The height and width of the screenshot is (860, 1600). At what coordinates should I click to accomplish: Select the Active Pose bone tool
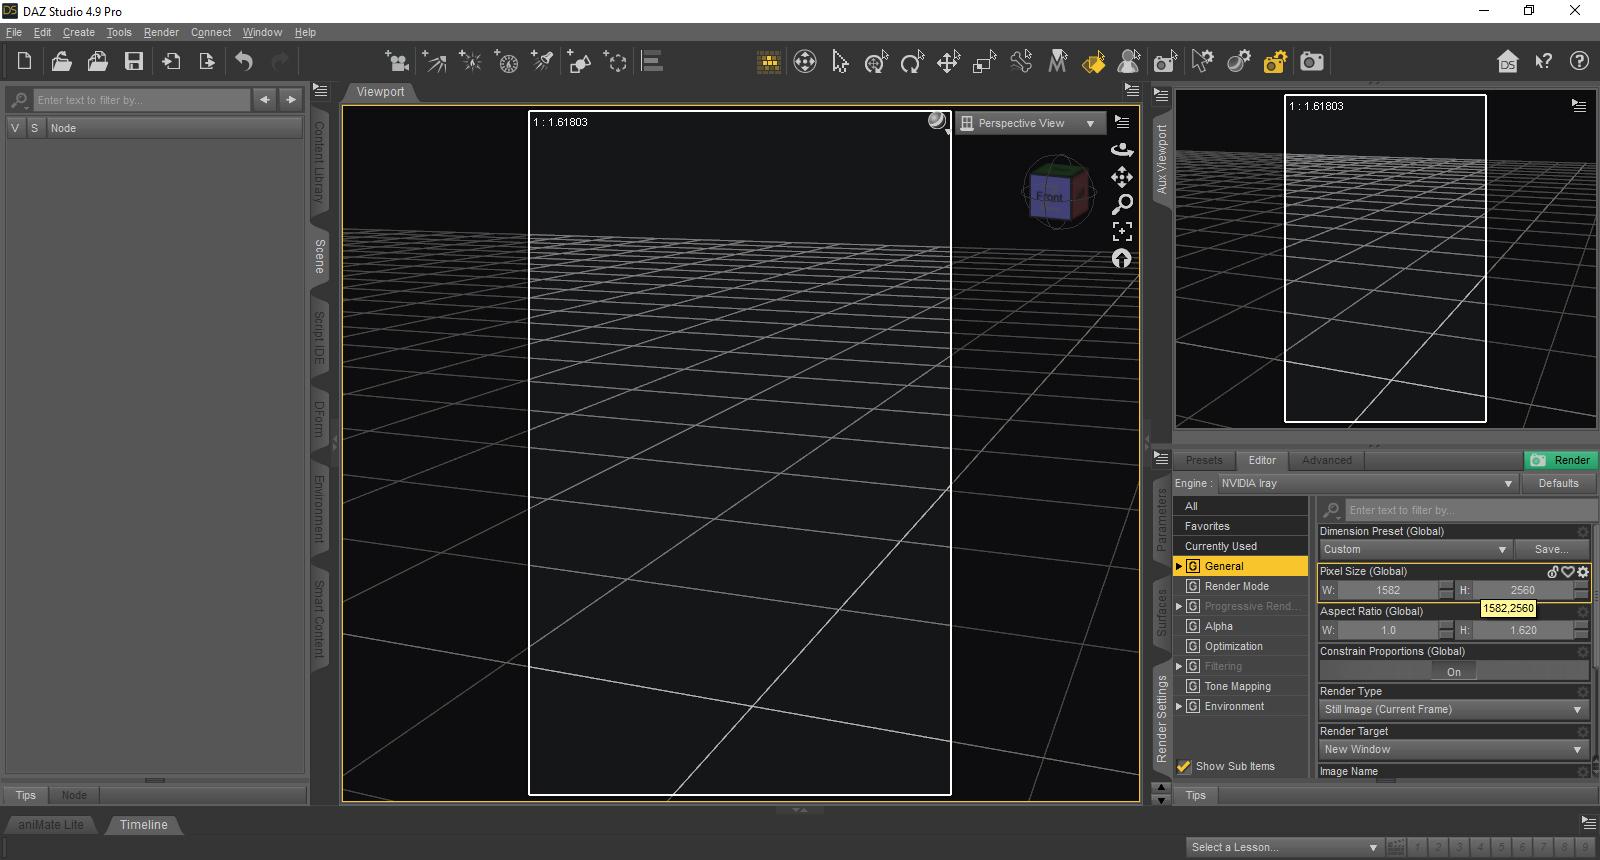(1021, 62)
